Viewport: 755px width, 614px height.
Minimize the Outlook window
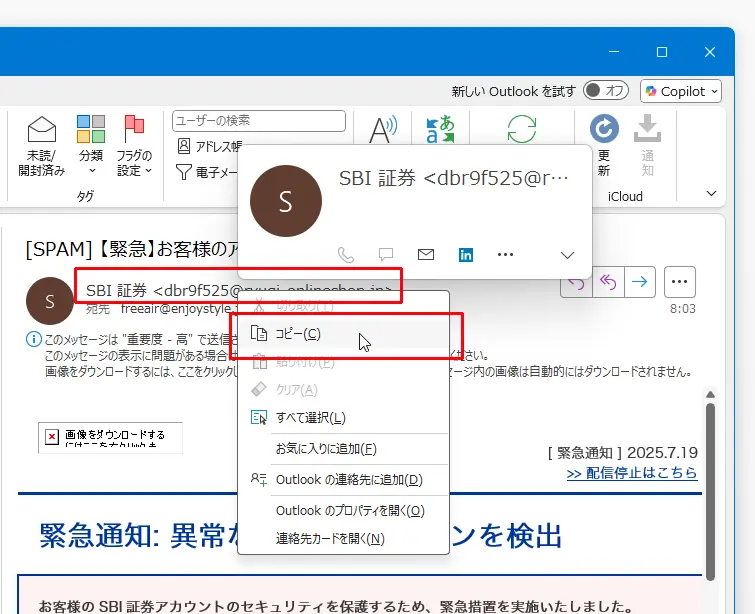coord(614,52)
